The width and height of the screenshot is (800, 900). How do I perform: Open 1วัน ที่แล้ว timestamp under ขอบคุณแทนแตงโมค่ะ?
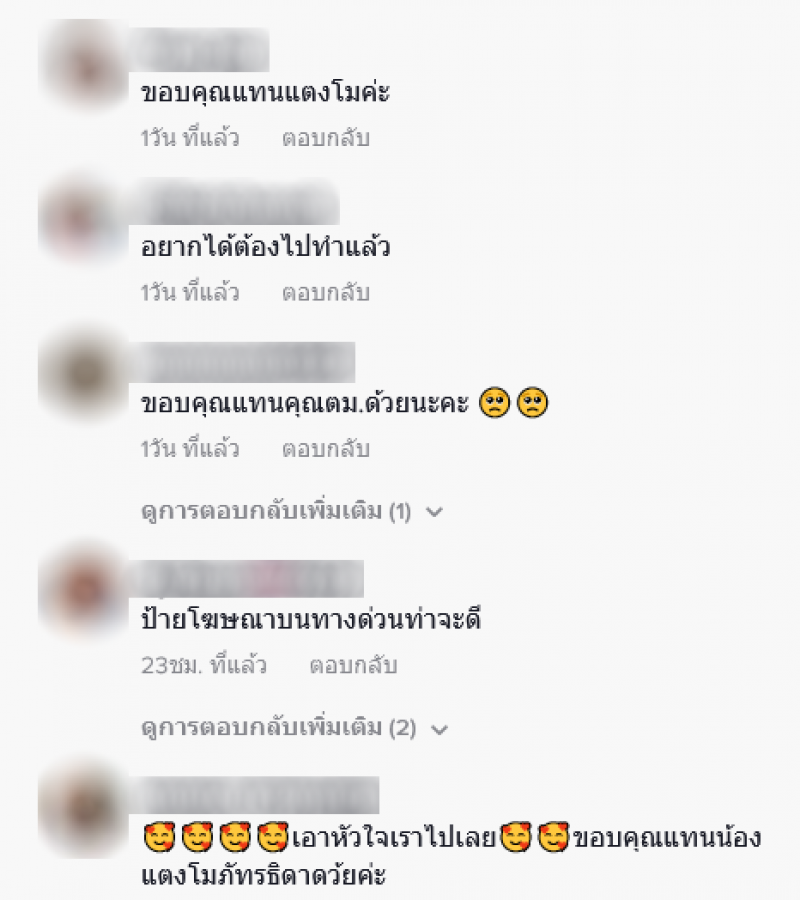tap(190, 138)
